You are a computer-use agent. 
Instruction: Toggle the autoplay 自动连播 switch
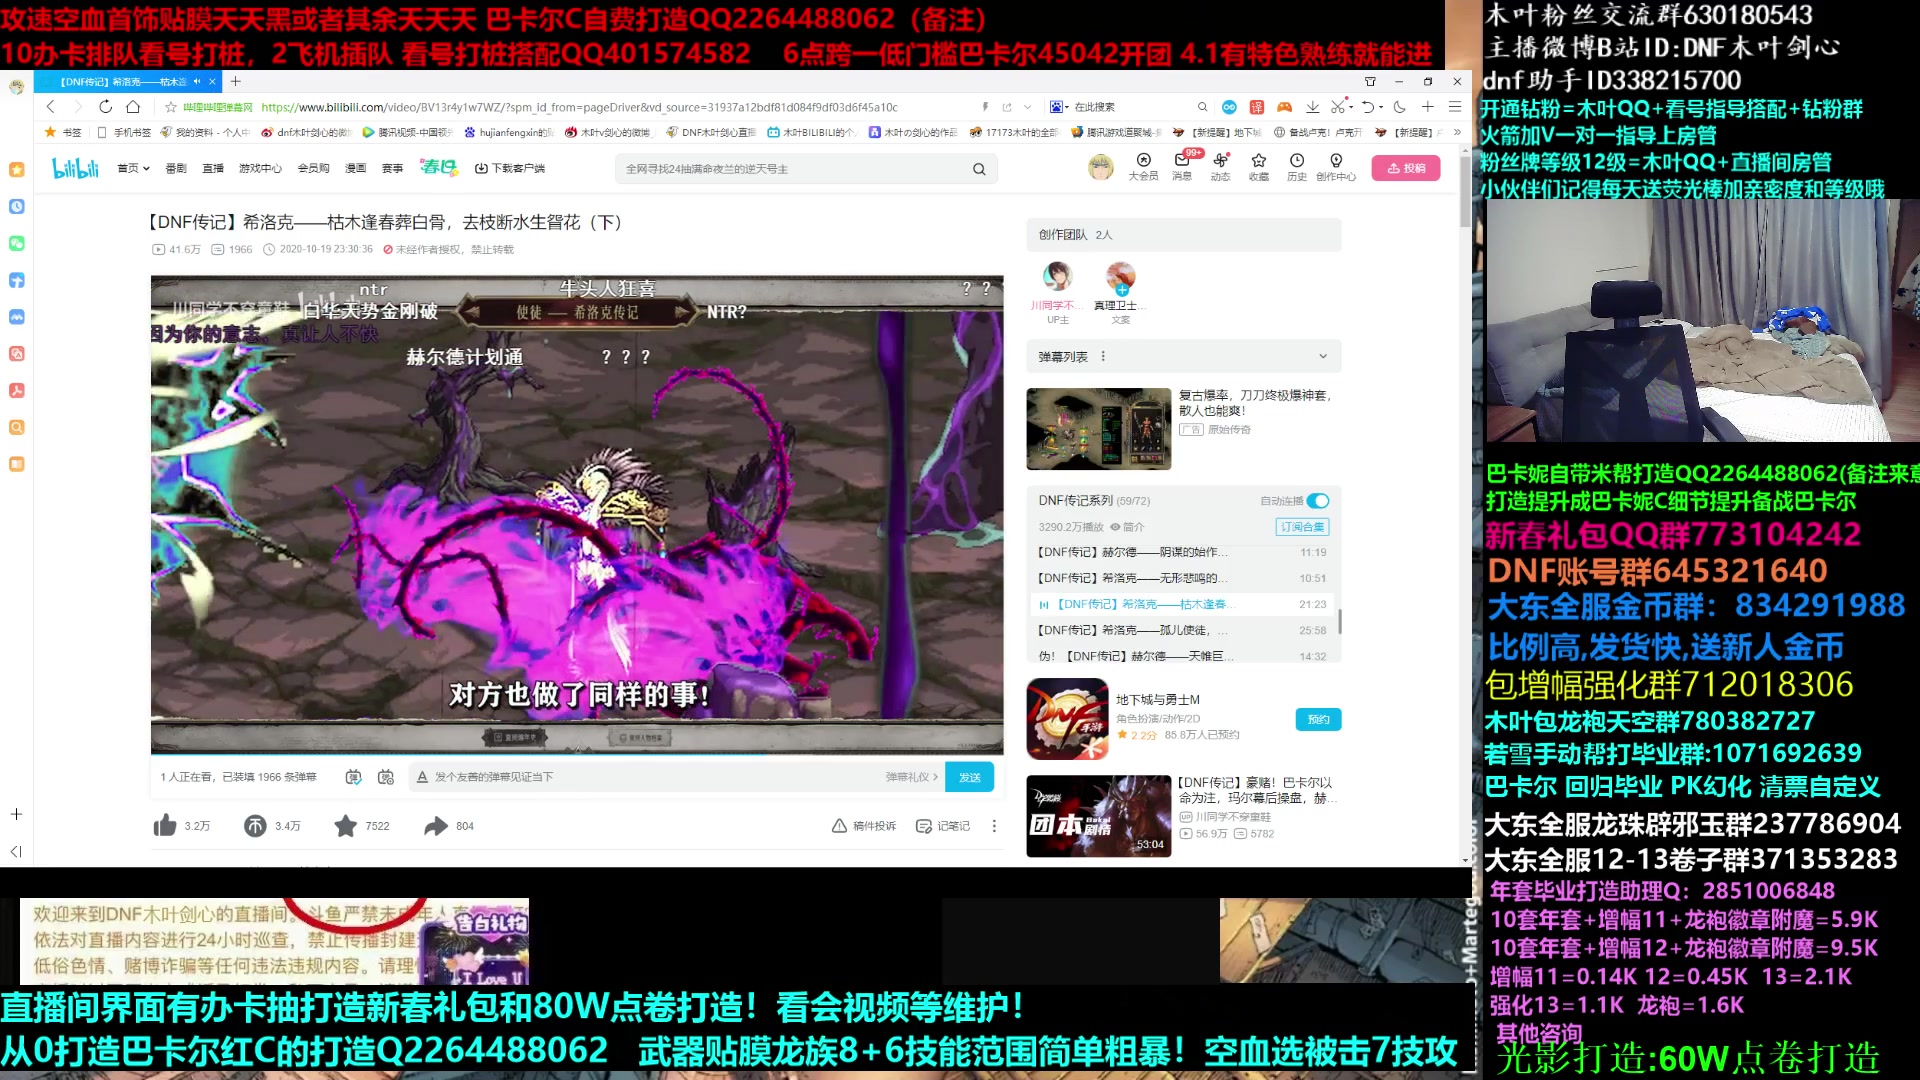tap(1318, 501)
